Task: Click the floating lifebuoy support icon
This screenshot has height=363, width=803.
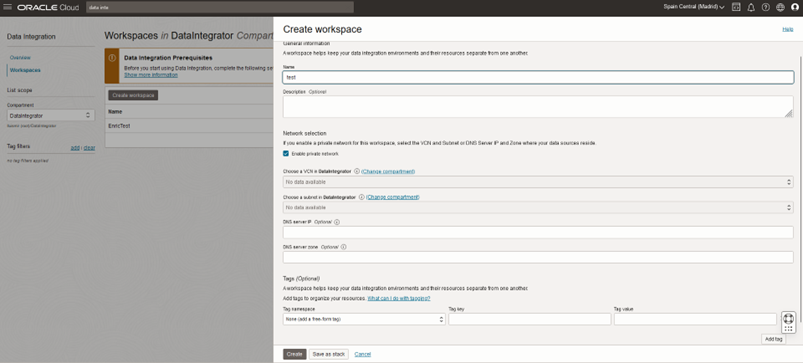Action: [789, 318]
